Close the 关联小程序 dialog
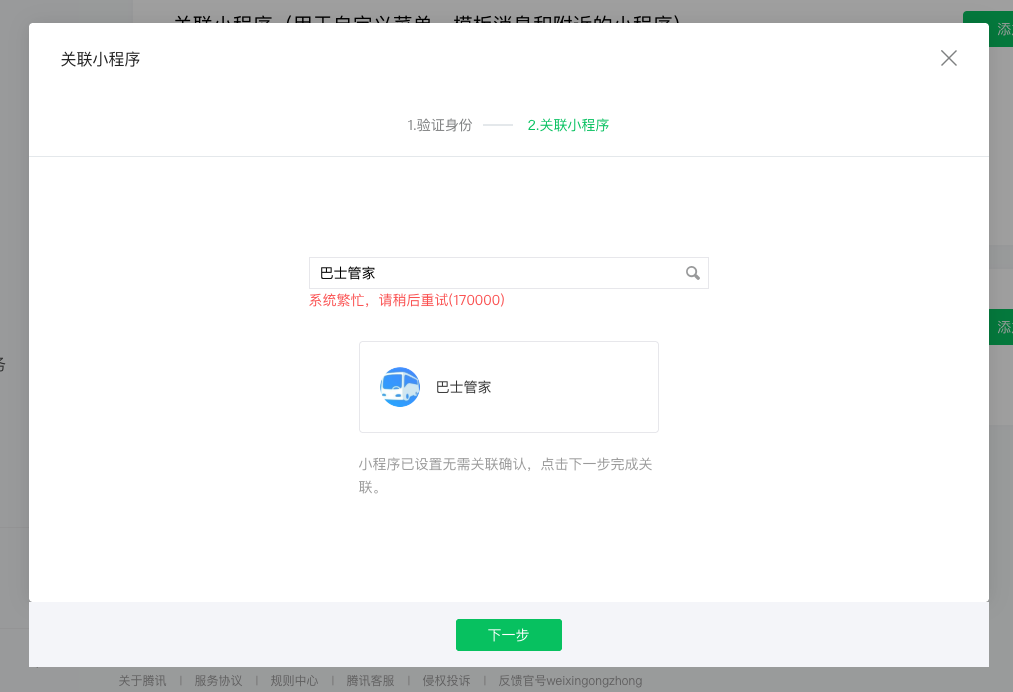1013x692 pixels. [x=948, y=58]
